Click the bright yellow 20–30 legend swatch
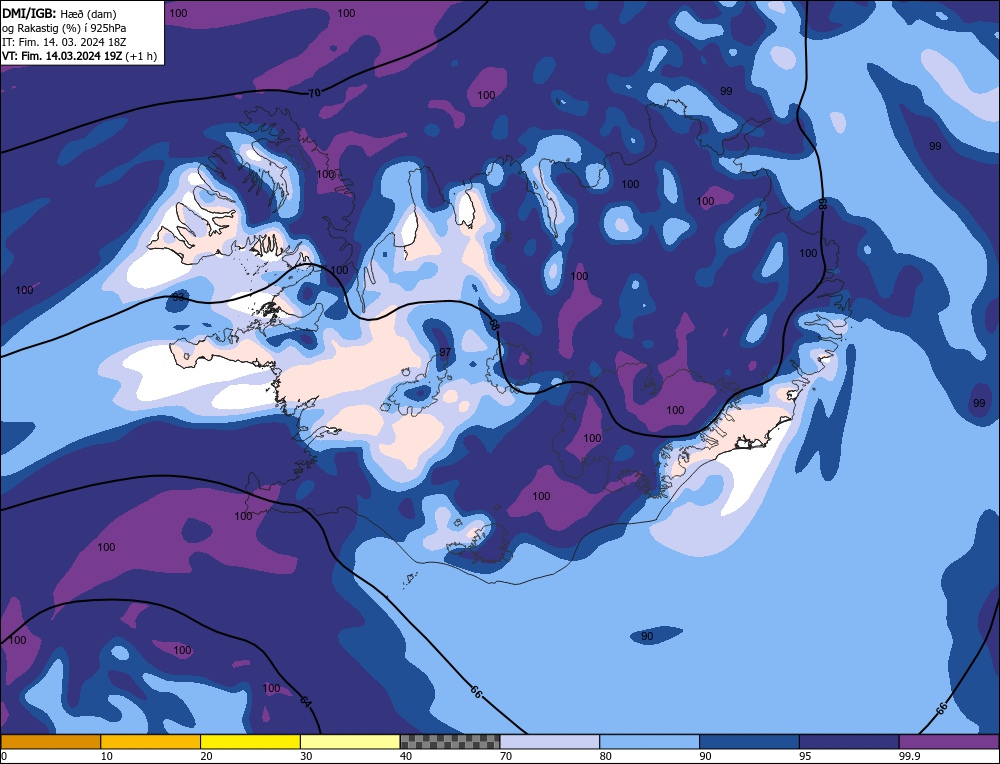Viewport: 1000px width, 764px height. 250,742
